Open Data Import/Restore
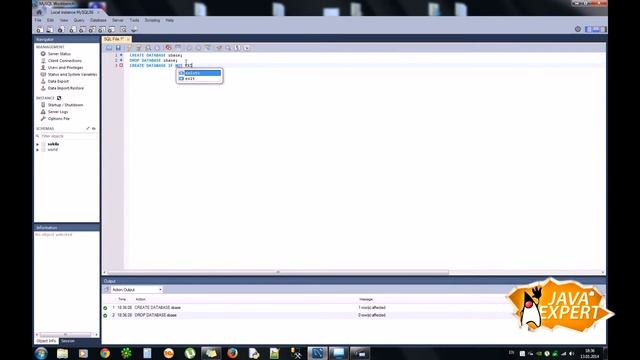640x360 pixels. [x=65, y=88]
